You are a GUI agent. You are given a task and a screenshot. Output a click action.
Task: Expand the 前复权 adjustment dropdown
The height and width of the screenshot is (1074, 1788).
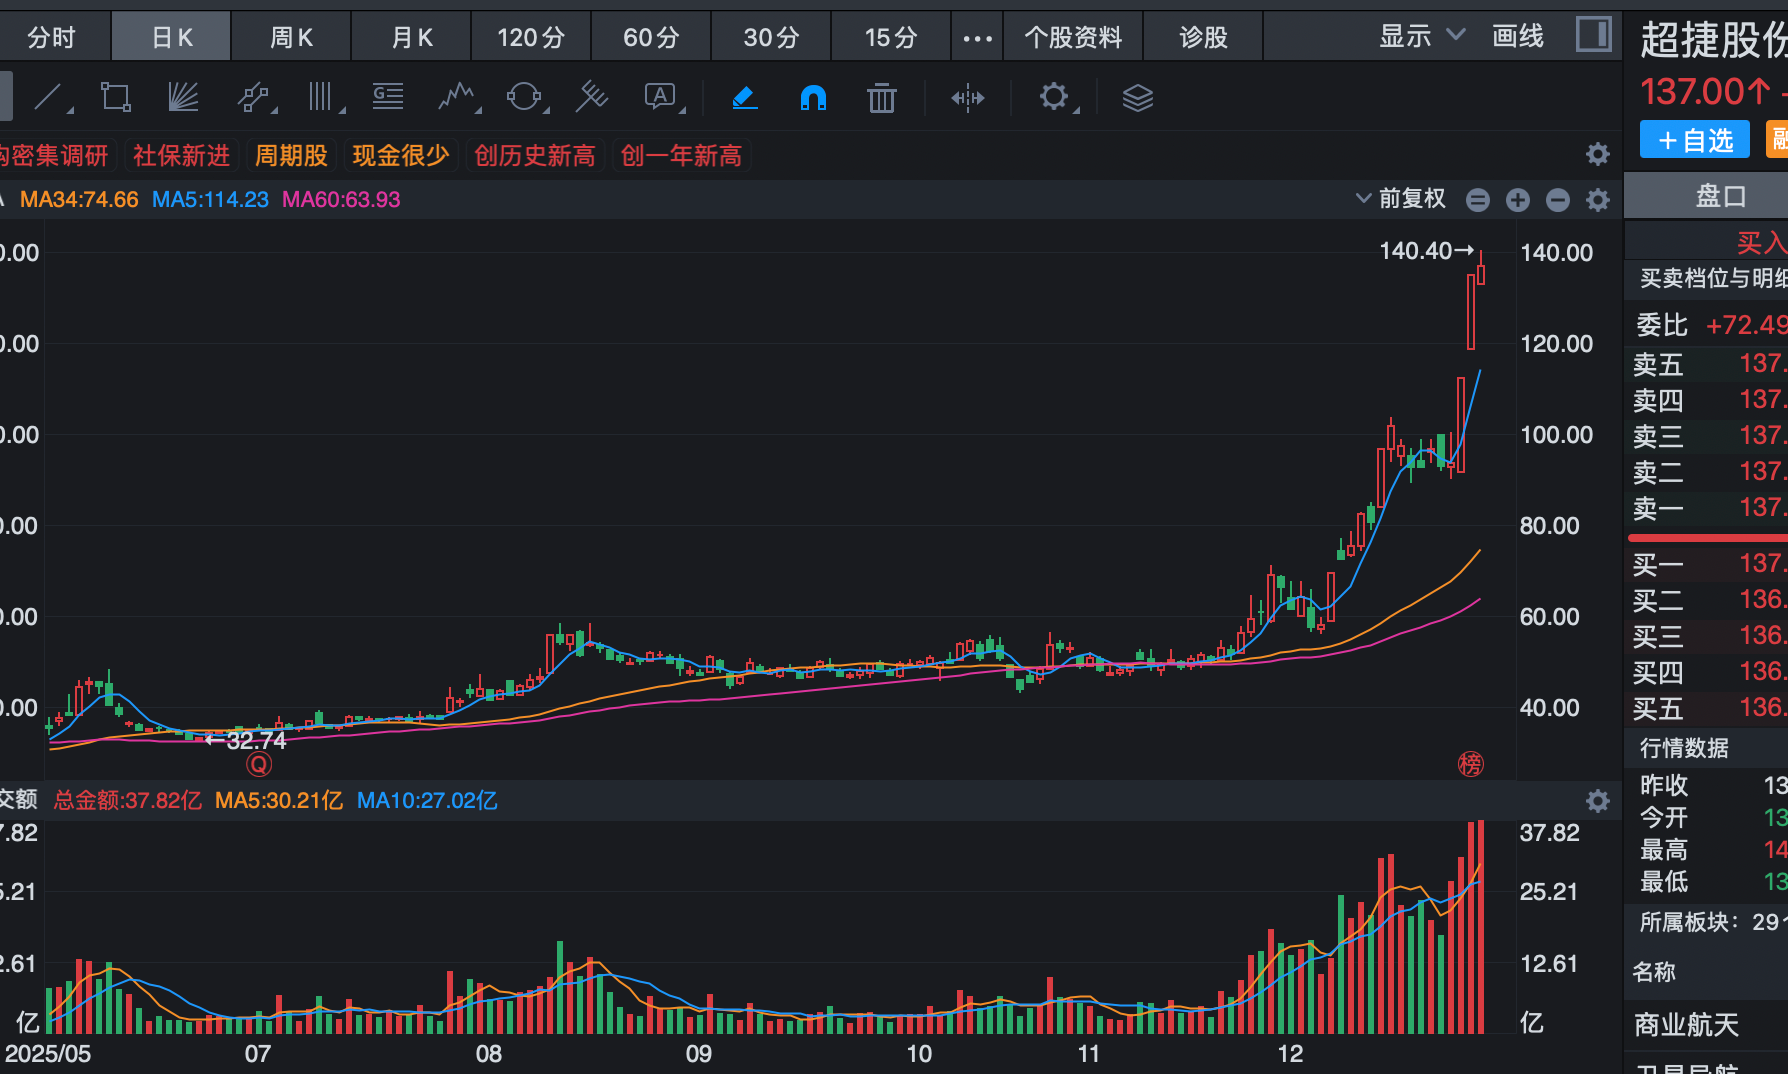pyautogui.click(x=1401, y=199)
